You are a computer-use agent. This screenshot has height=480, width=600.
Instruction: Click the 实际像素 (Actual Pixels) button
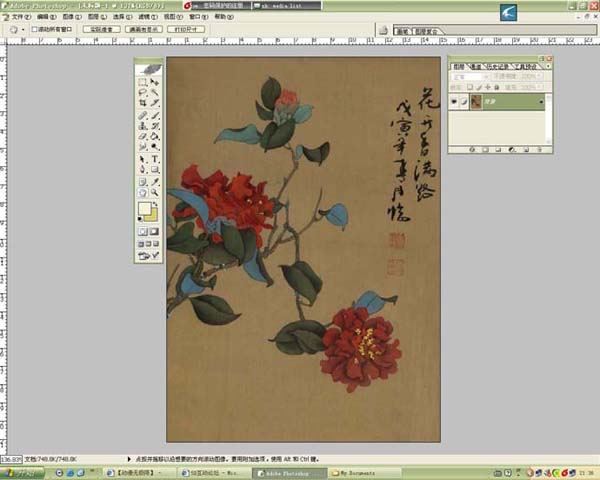101,29
